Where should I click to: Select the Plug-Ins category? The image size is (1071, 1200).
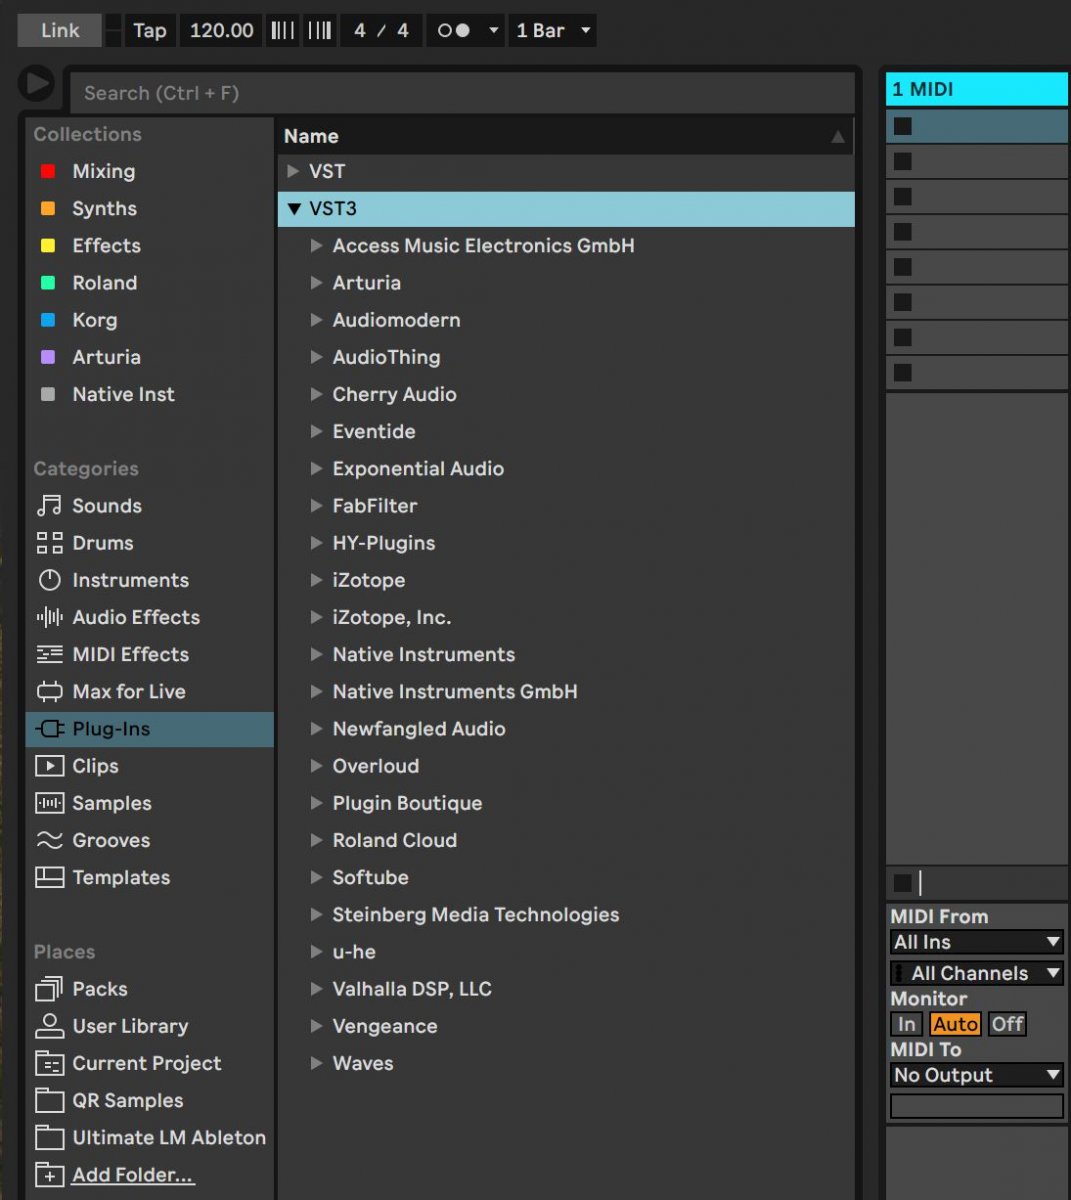[x=149, y=729]
